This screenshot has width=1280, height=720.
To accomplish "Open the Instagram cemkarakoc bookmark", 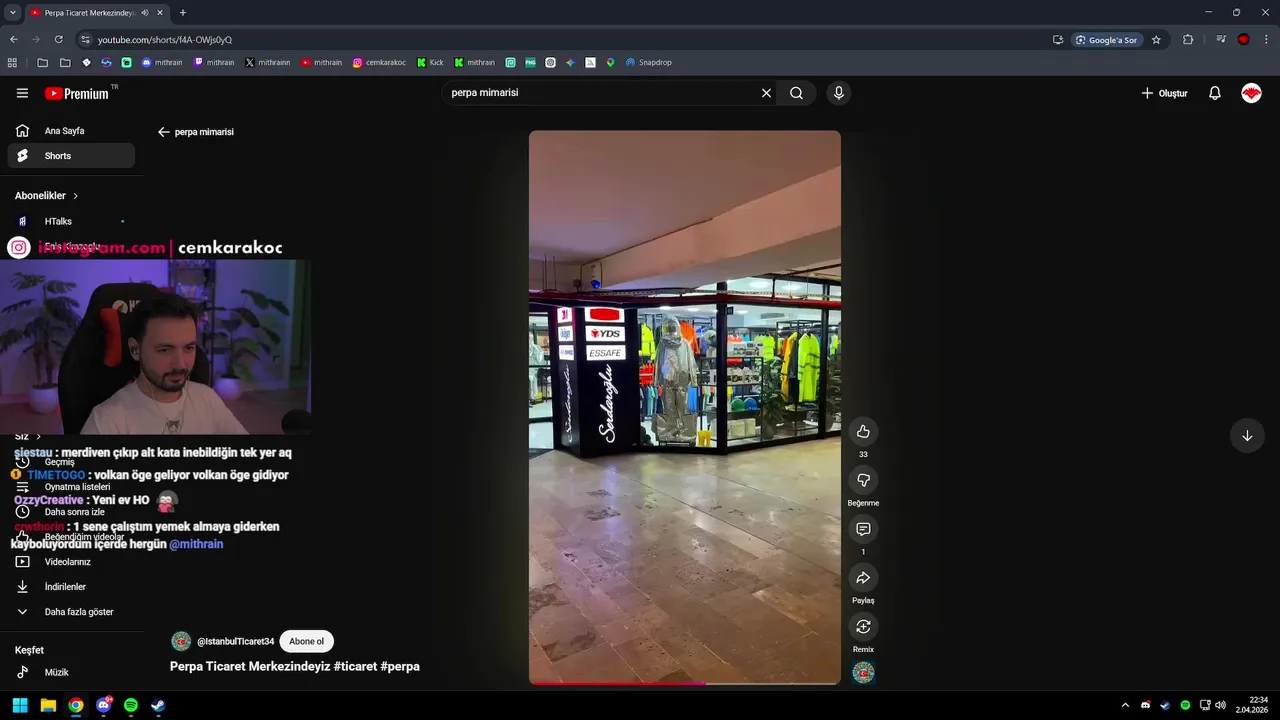I will 379,62.
